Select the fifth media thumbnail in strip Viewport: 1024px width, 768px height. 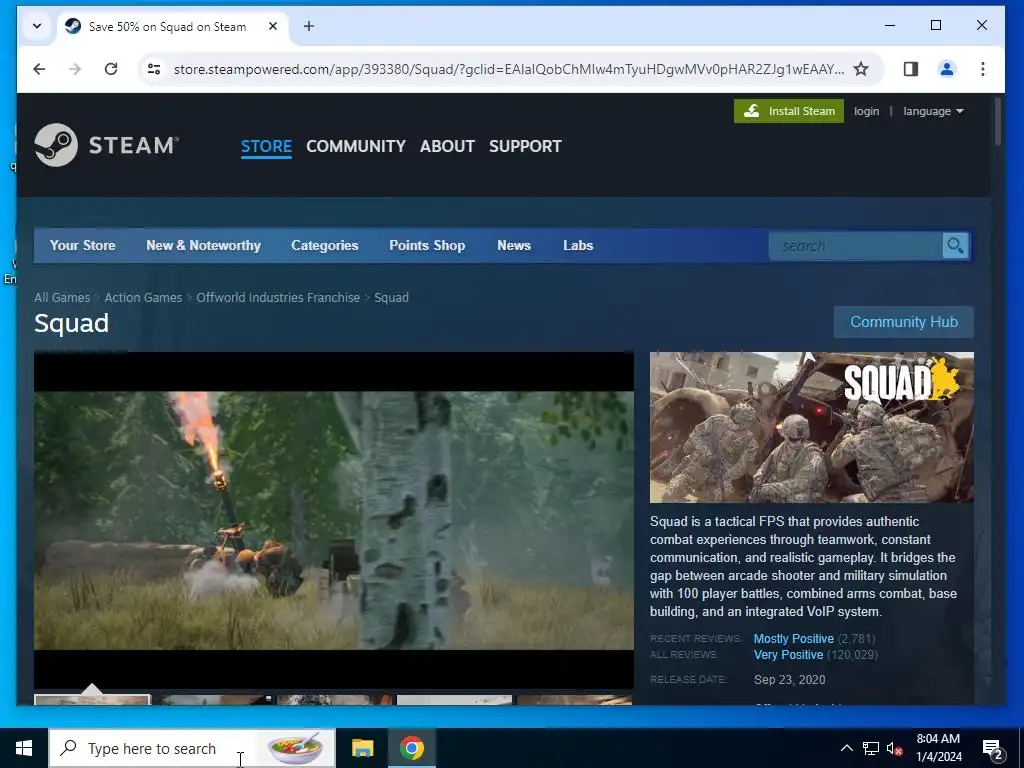pos(575,700)
